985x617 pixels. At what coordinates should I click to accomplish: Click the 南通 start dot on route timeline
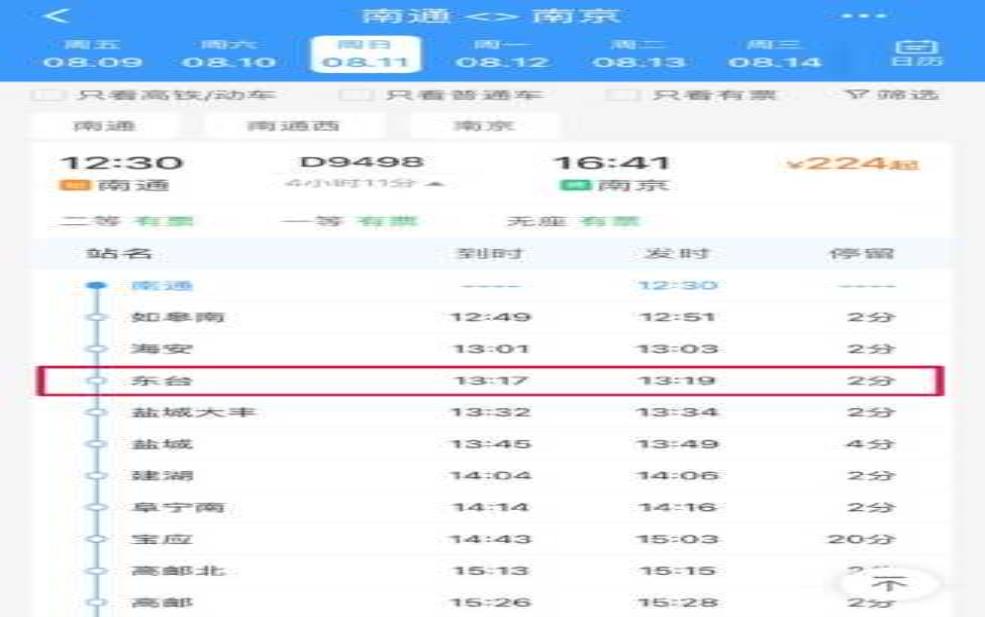point(96,286)
